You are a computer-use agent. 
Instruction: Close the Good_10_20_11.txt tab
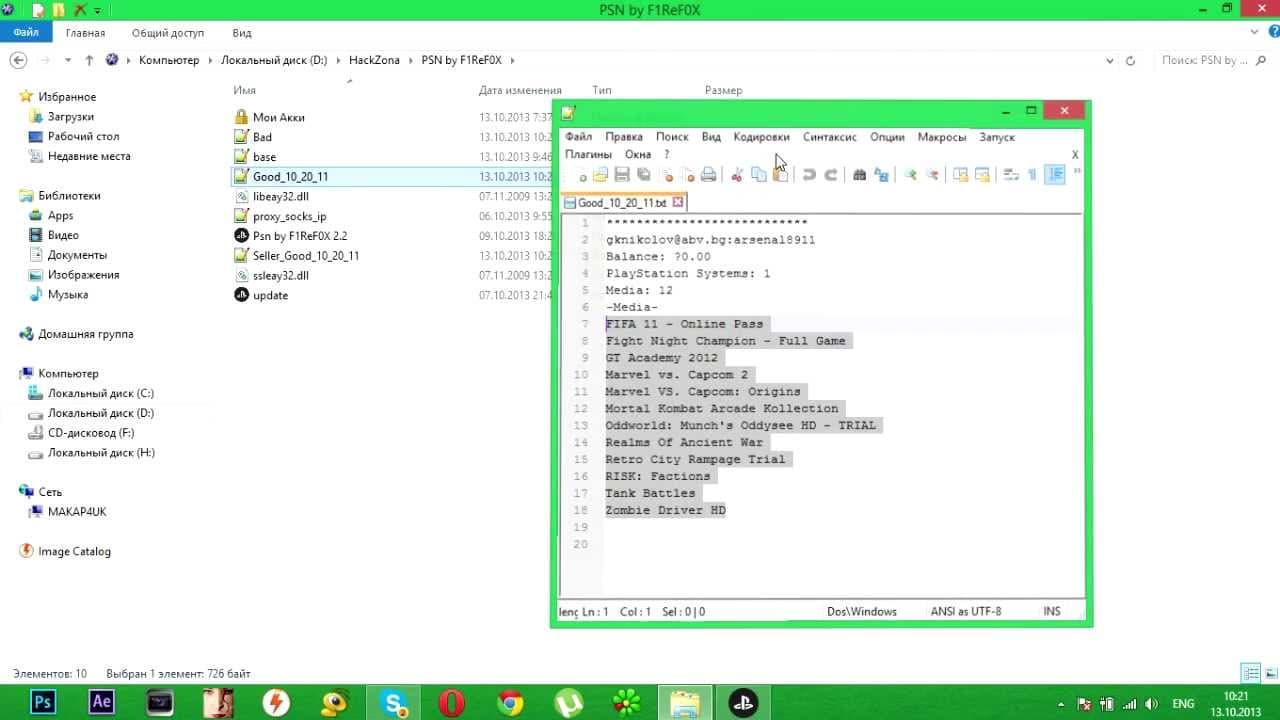677,202
